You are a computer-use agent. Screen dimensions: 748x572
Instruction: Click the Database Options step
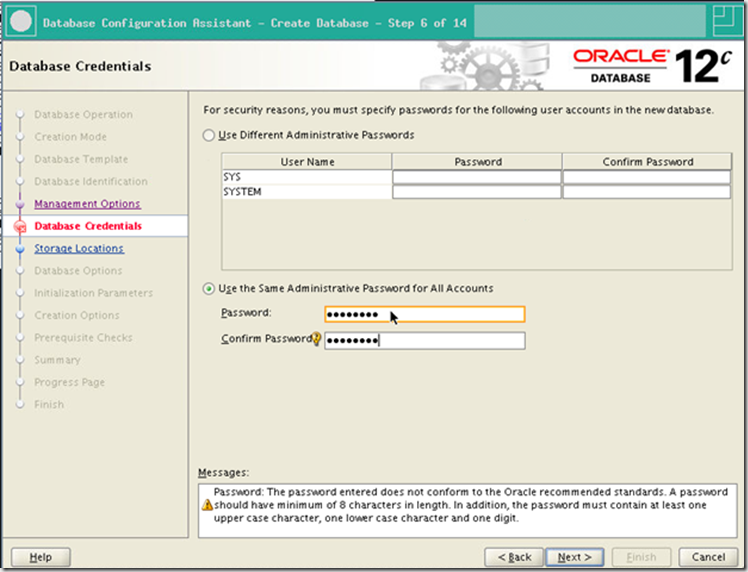click(78, 271)
